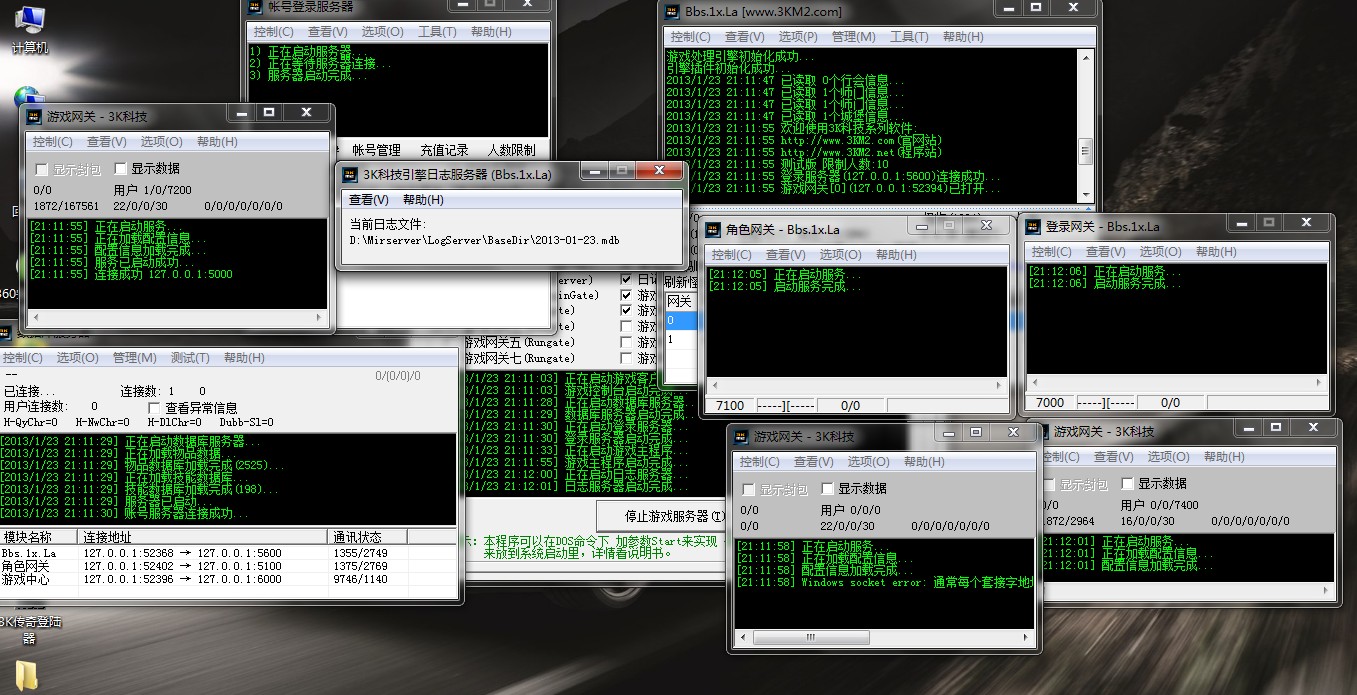Select the Bbs.1x.La row in module table
1357x695 pixels.
pyautogui.click(x=229, y=552)
